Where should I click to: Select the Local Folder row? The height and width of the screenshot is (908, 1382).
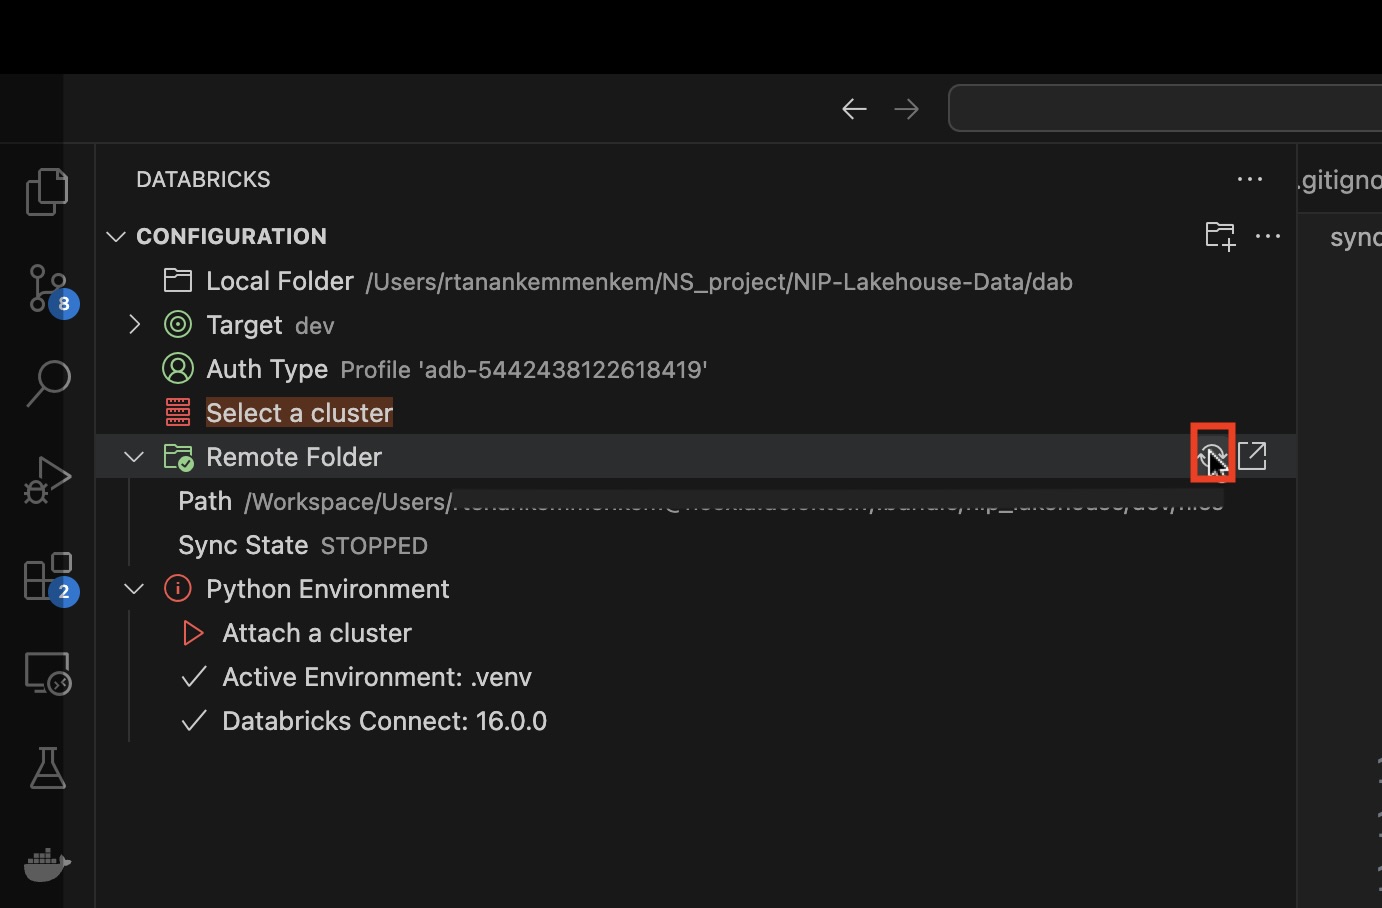[696, 281]
